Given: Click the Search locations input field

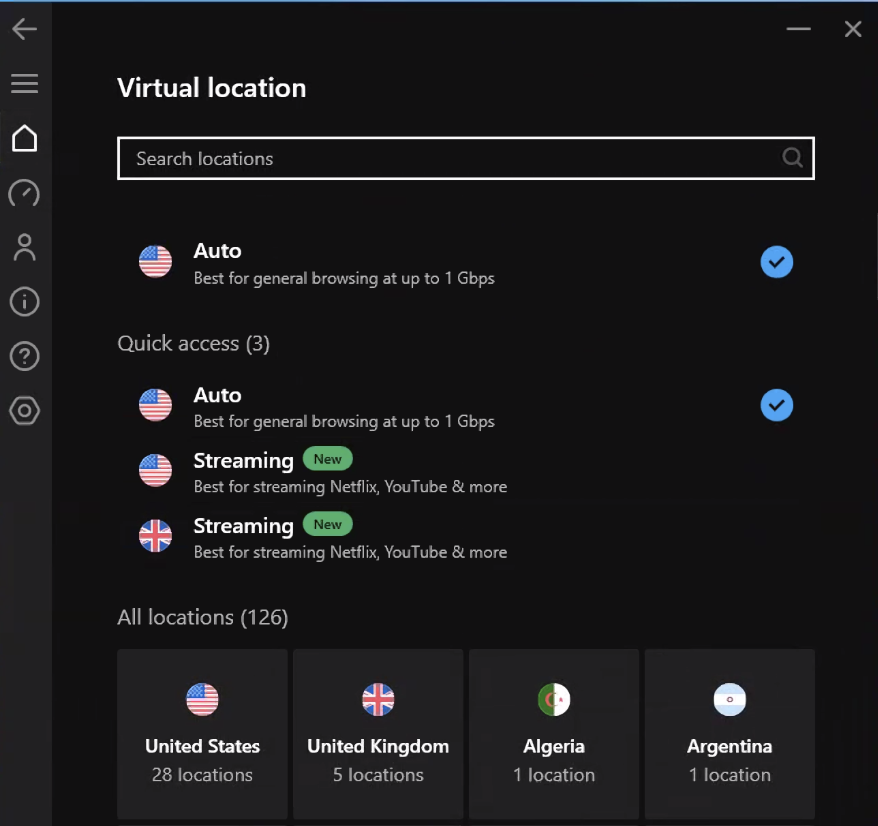Looking at the screenshot, I should click(x=465, y=158).
